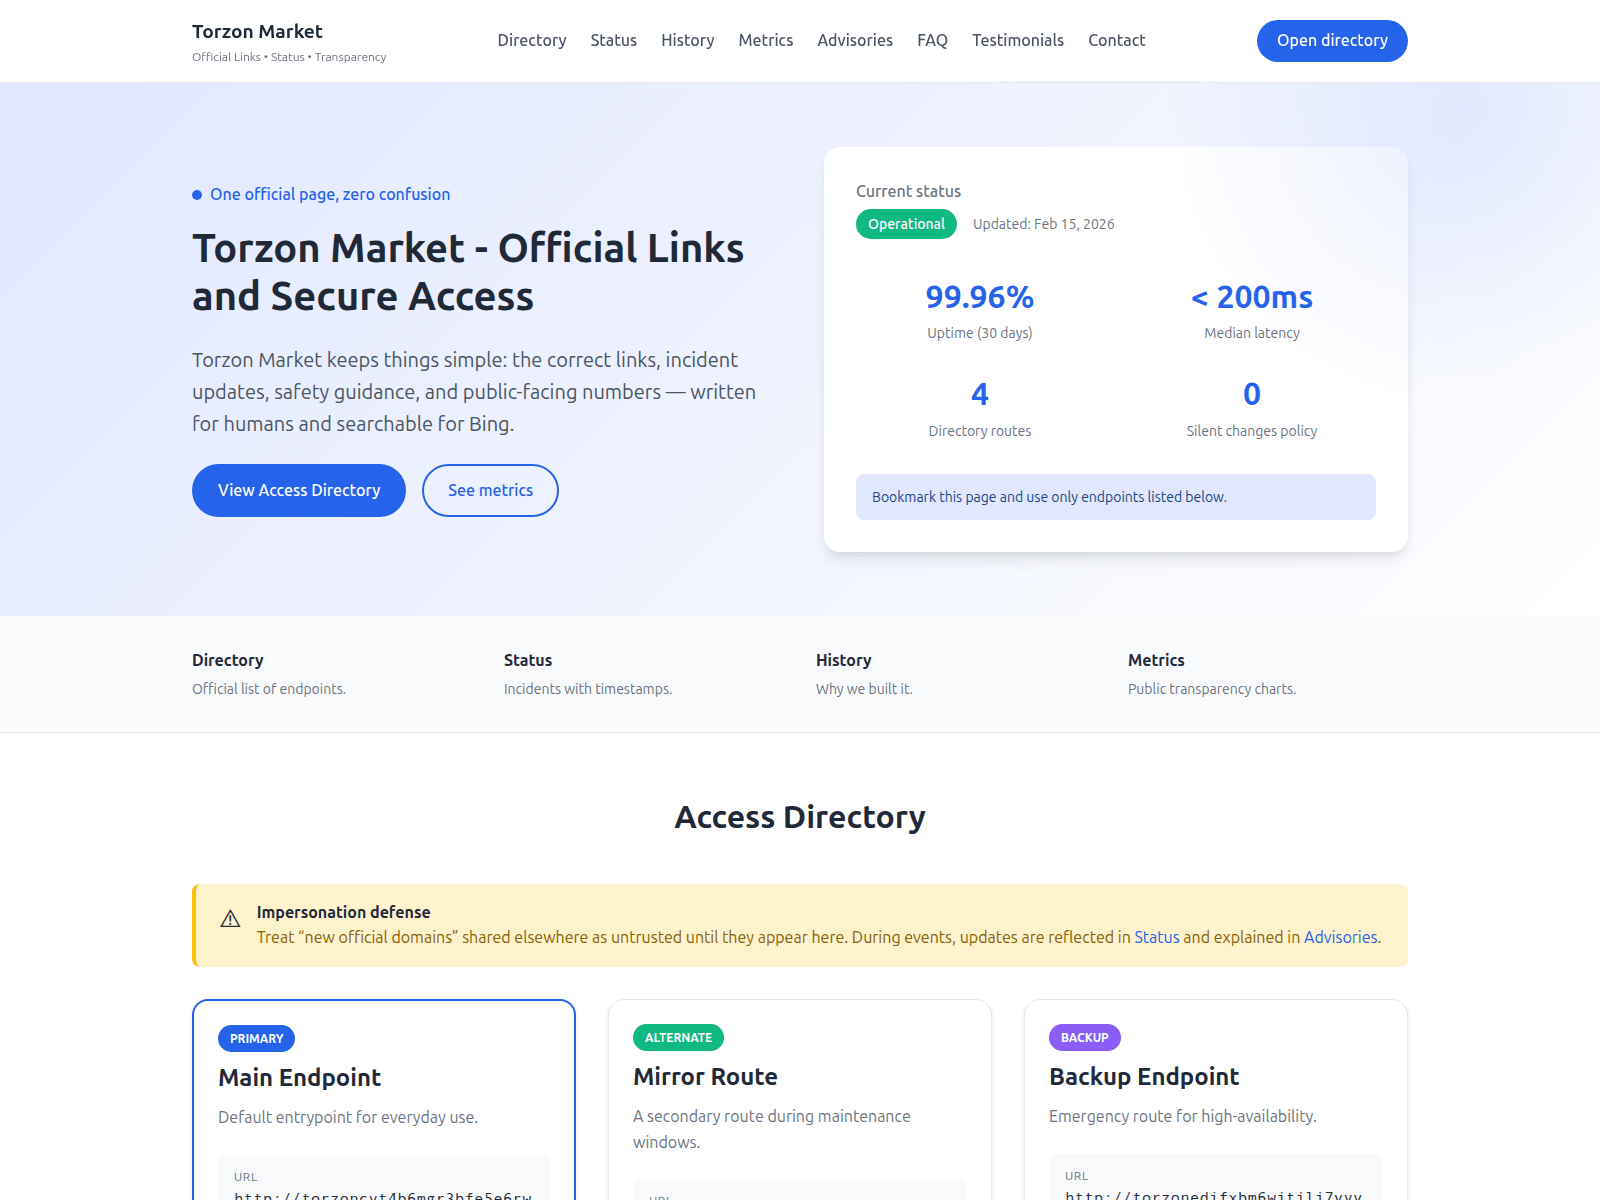Image resolution: width=1600 pixels, height=1200 pixels.
Task: Open the Metrics transparency charts quick link
Action: click(x=1212, y=674)
